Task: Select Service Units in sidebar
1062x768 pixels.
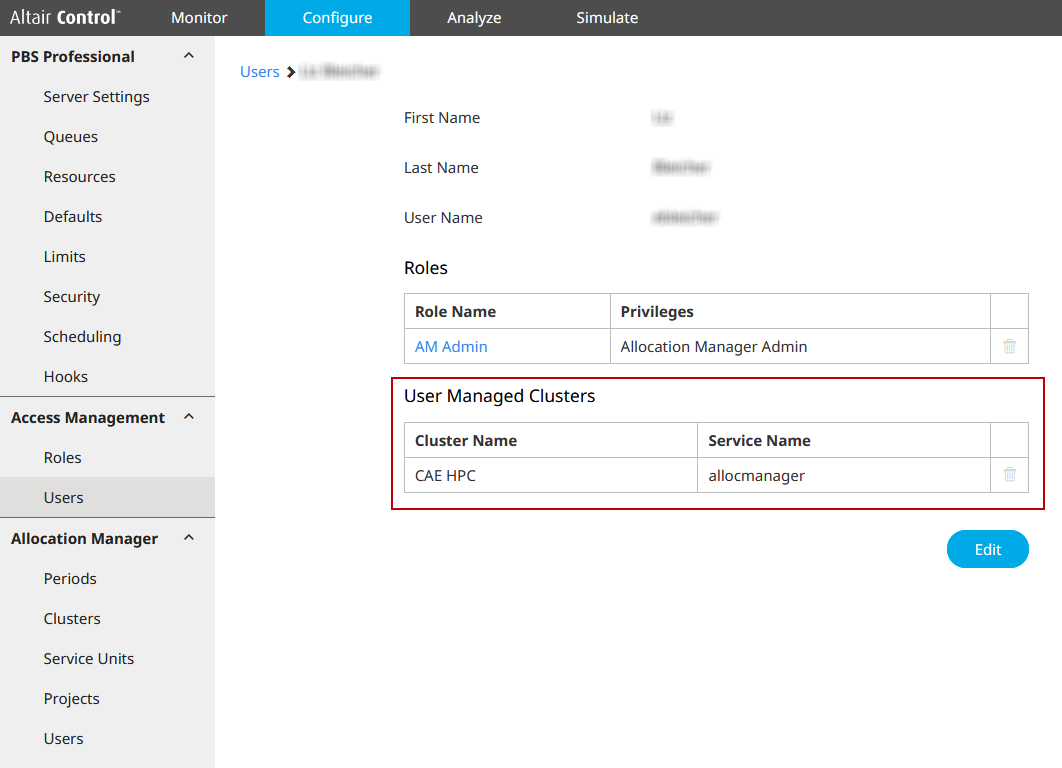Action: [x=89, y=659]
